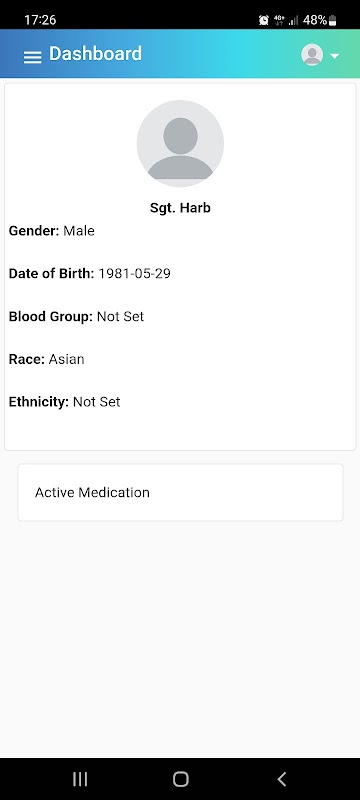
Task: Open the Active Medication card
Action: (x=181, y=492)
